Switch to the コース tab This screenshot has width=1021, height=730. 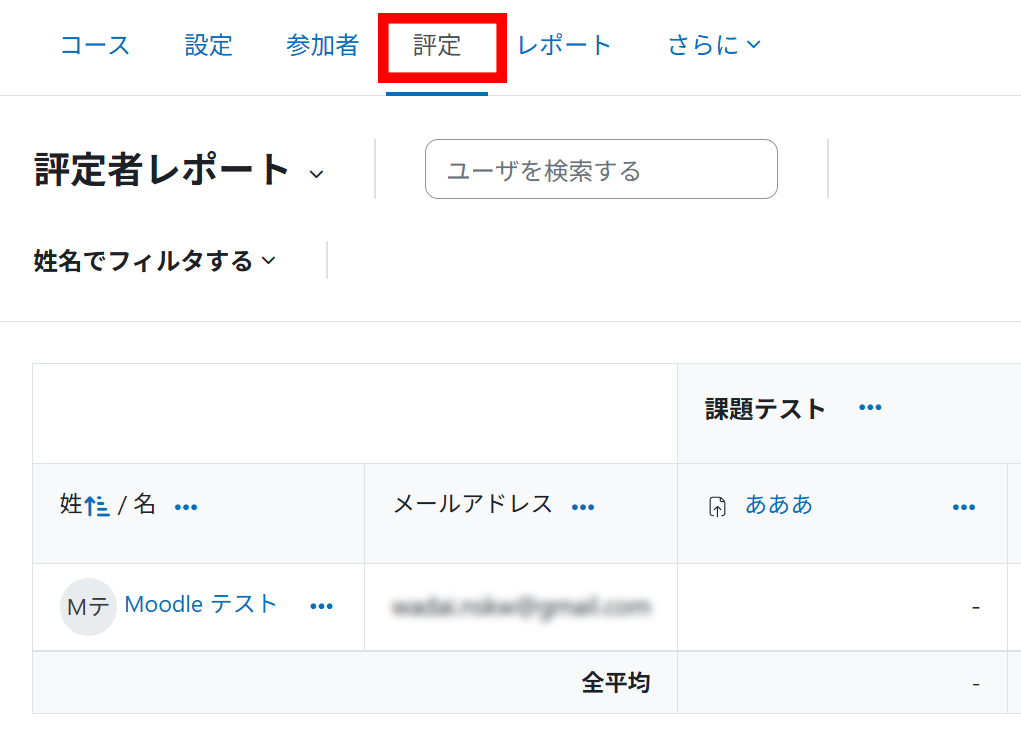pos(95,45)
